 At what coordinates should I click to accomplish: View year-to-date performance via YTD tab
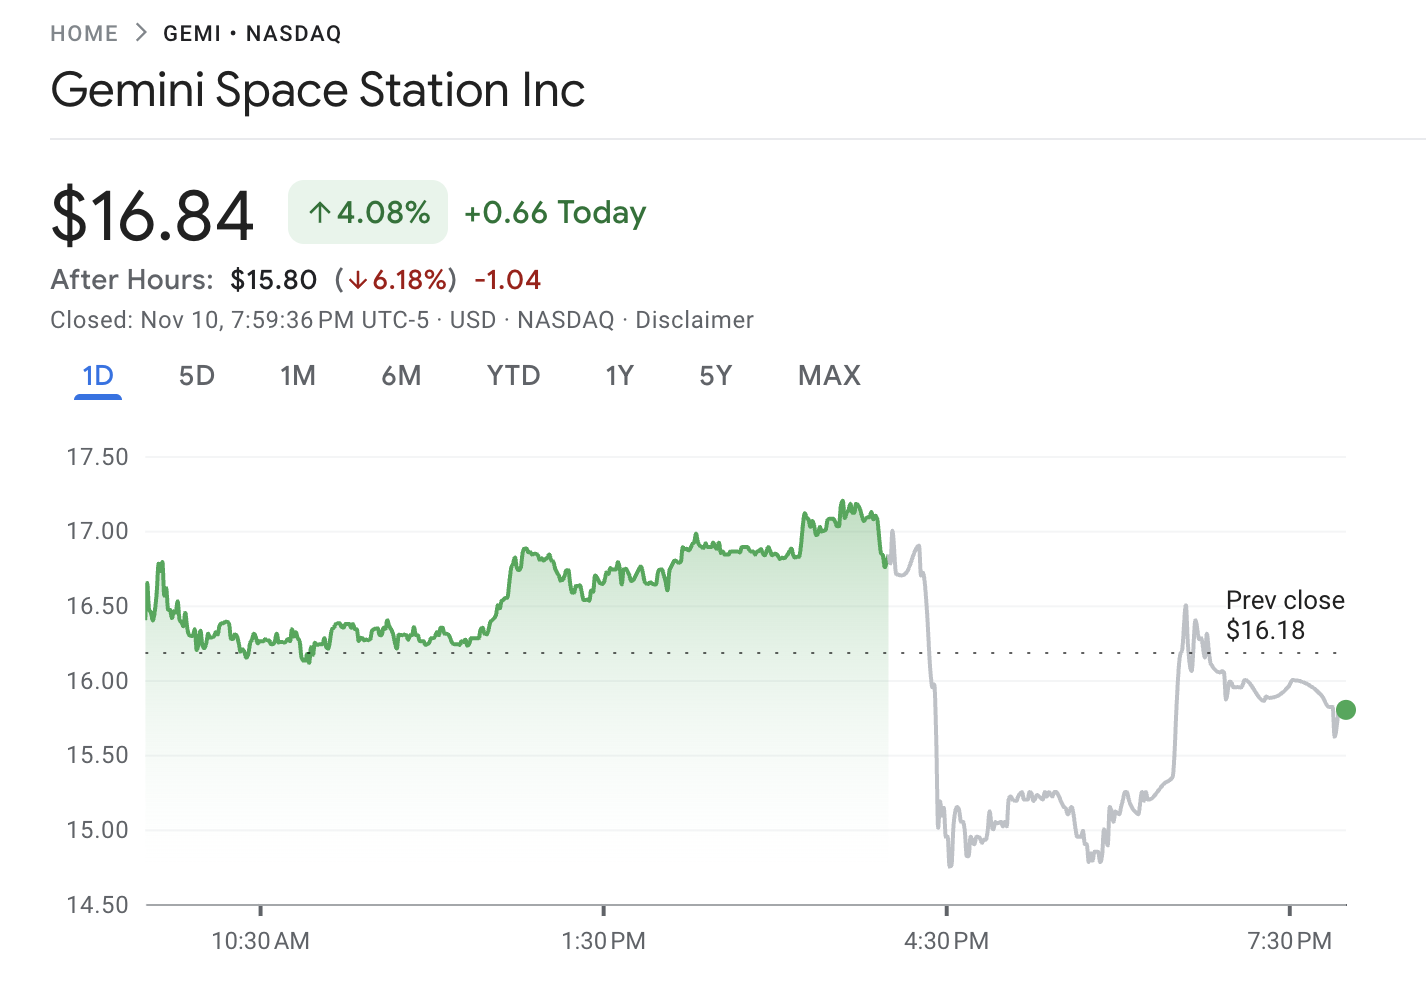[x=513, y=375]
